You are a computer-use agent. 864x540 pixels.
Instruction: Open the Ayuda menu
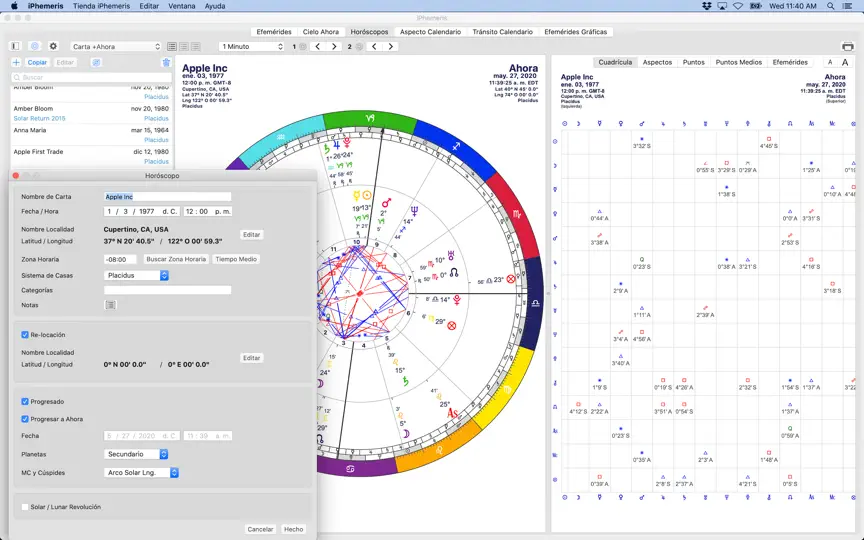pos(215,6)
